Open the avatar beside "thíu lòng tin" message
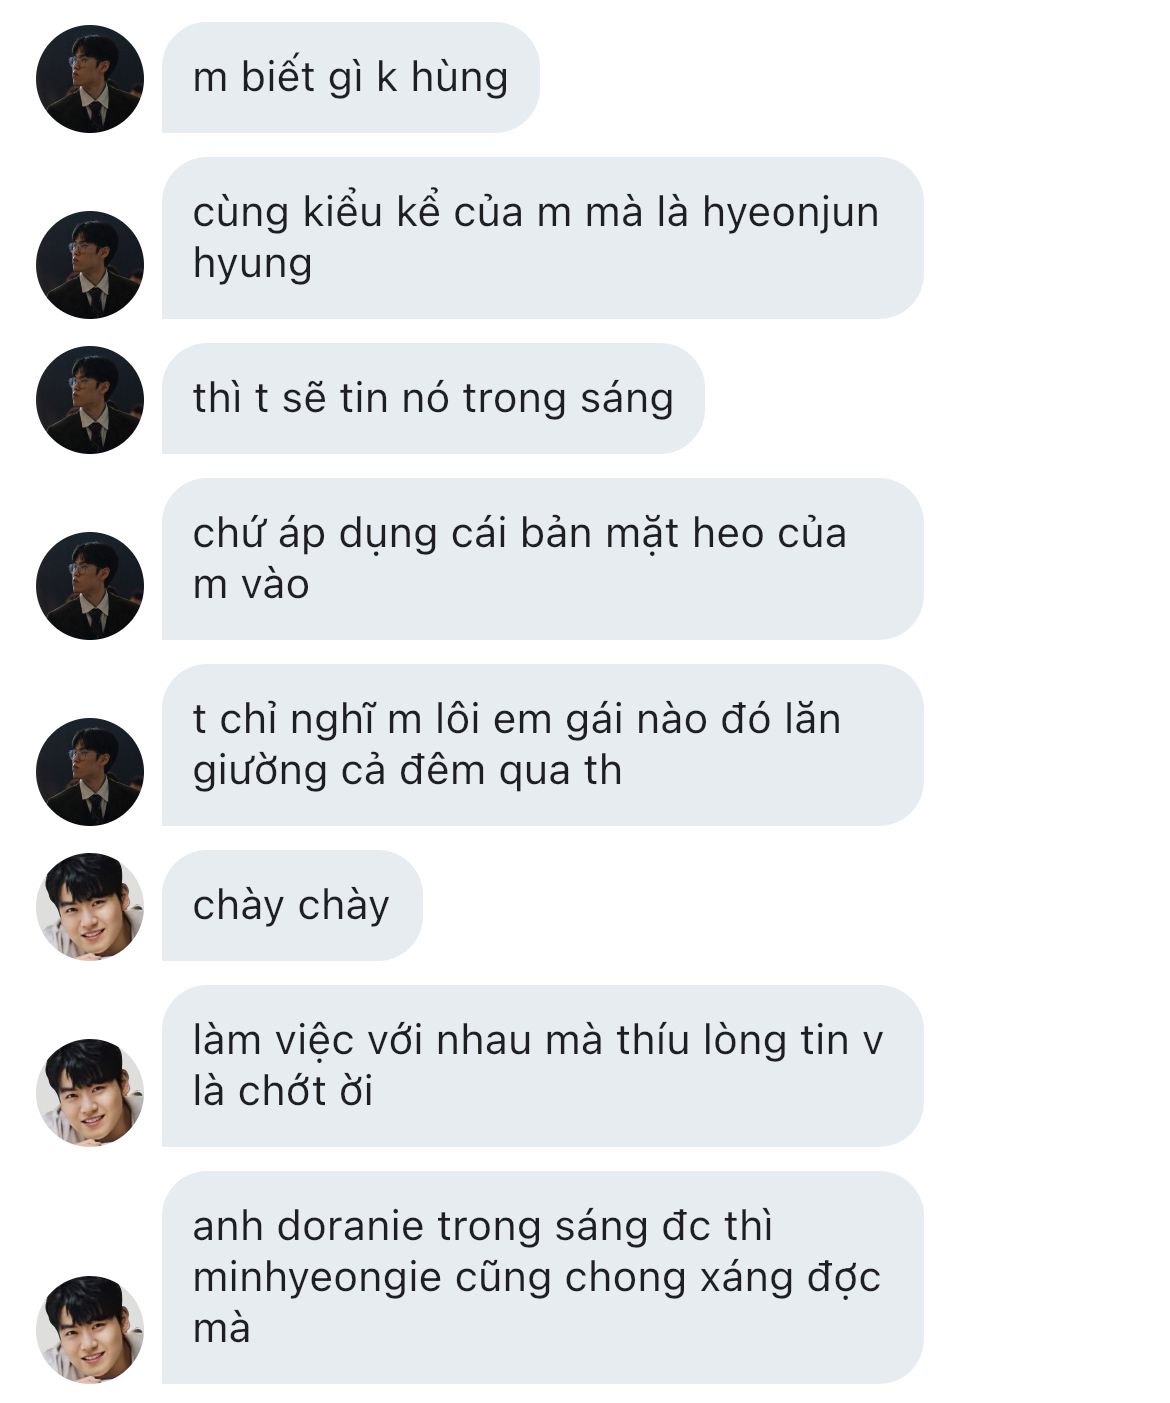 pyautogui.click(x=90, y=1092)
